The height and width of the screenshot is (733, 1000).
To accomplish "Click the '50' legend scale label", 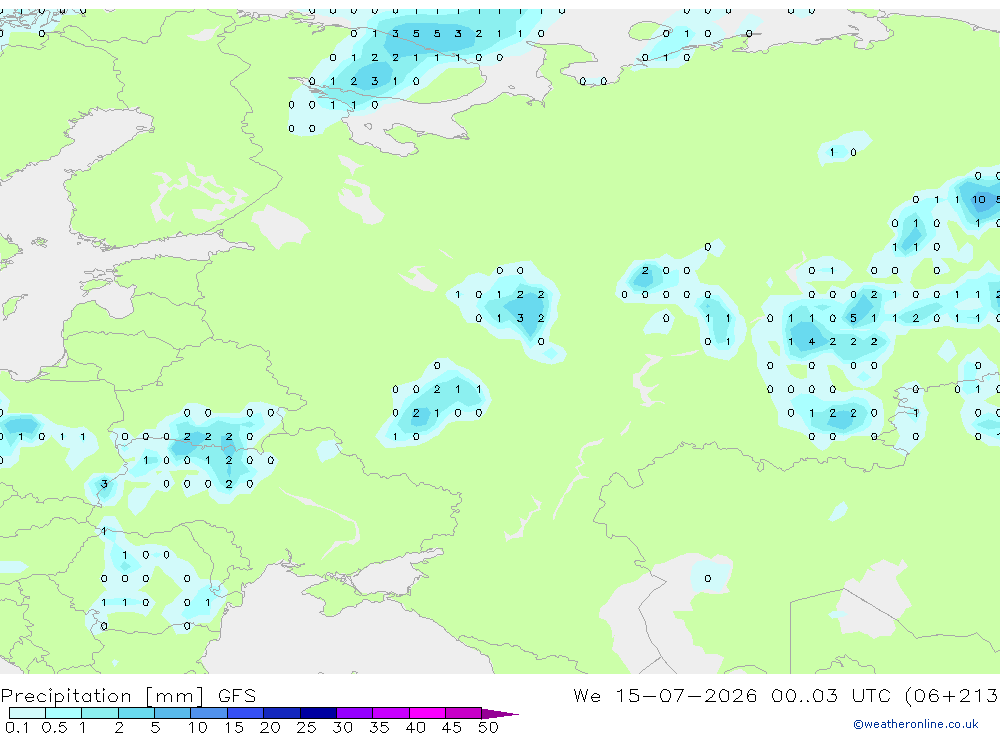I will (x=488, y=727).
